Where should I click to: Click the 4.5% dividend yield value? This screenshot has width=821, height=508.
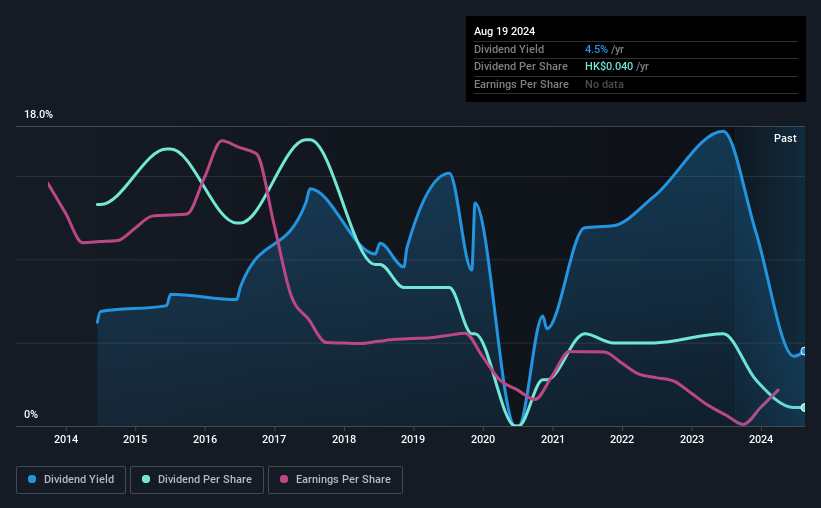(x=596, y=49)
